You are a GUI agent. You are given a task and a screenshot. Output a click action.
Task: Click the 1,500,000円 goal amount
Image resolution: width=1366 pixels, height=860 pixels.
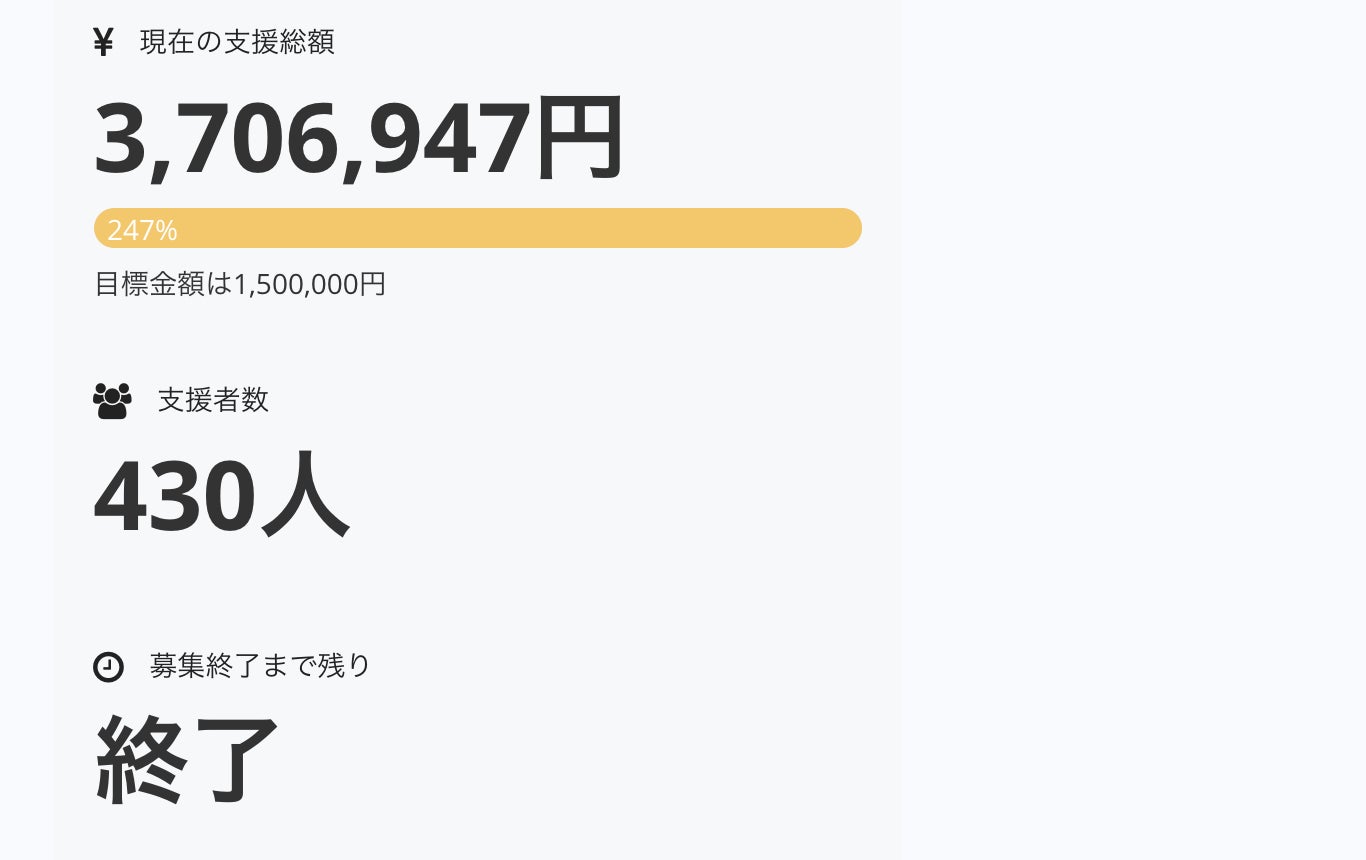(310, 284)
